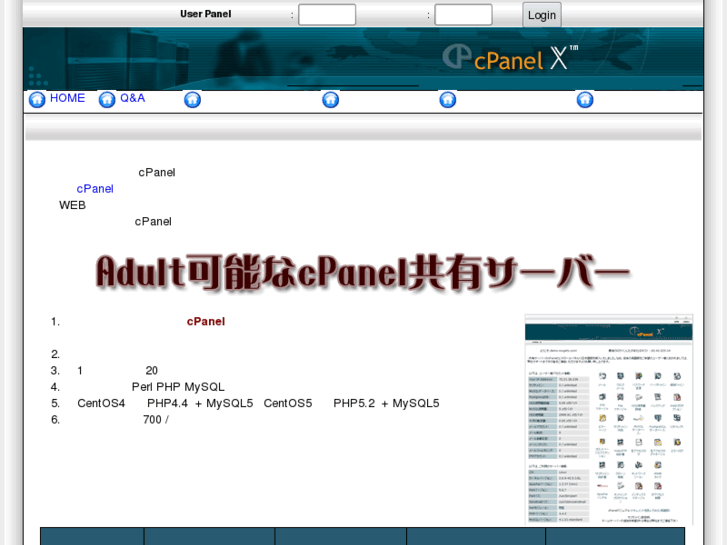727x545 pixels.
Task: Click the home icon beside HOME
Action: coord(37,100)
